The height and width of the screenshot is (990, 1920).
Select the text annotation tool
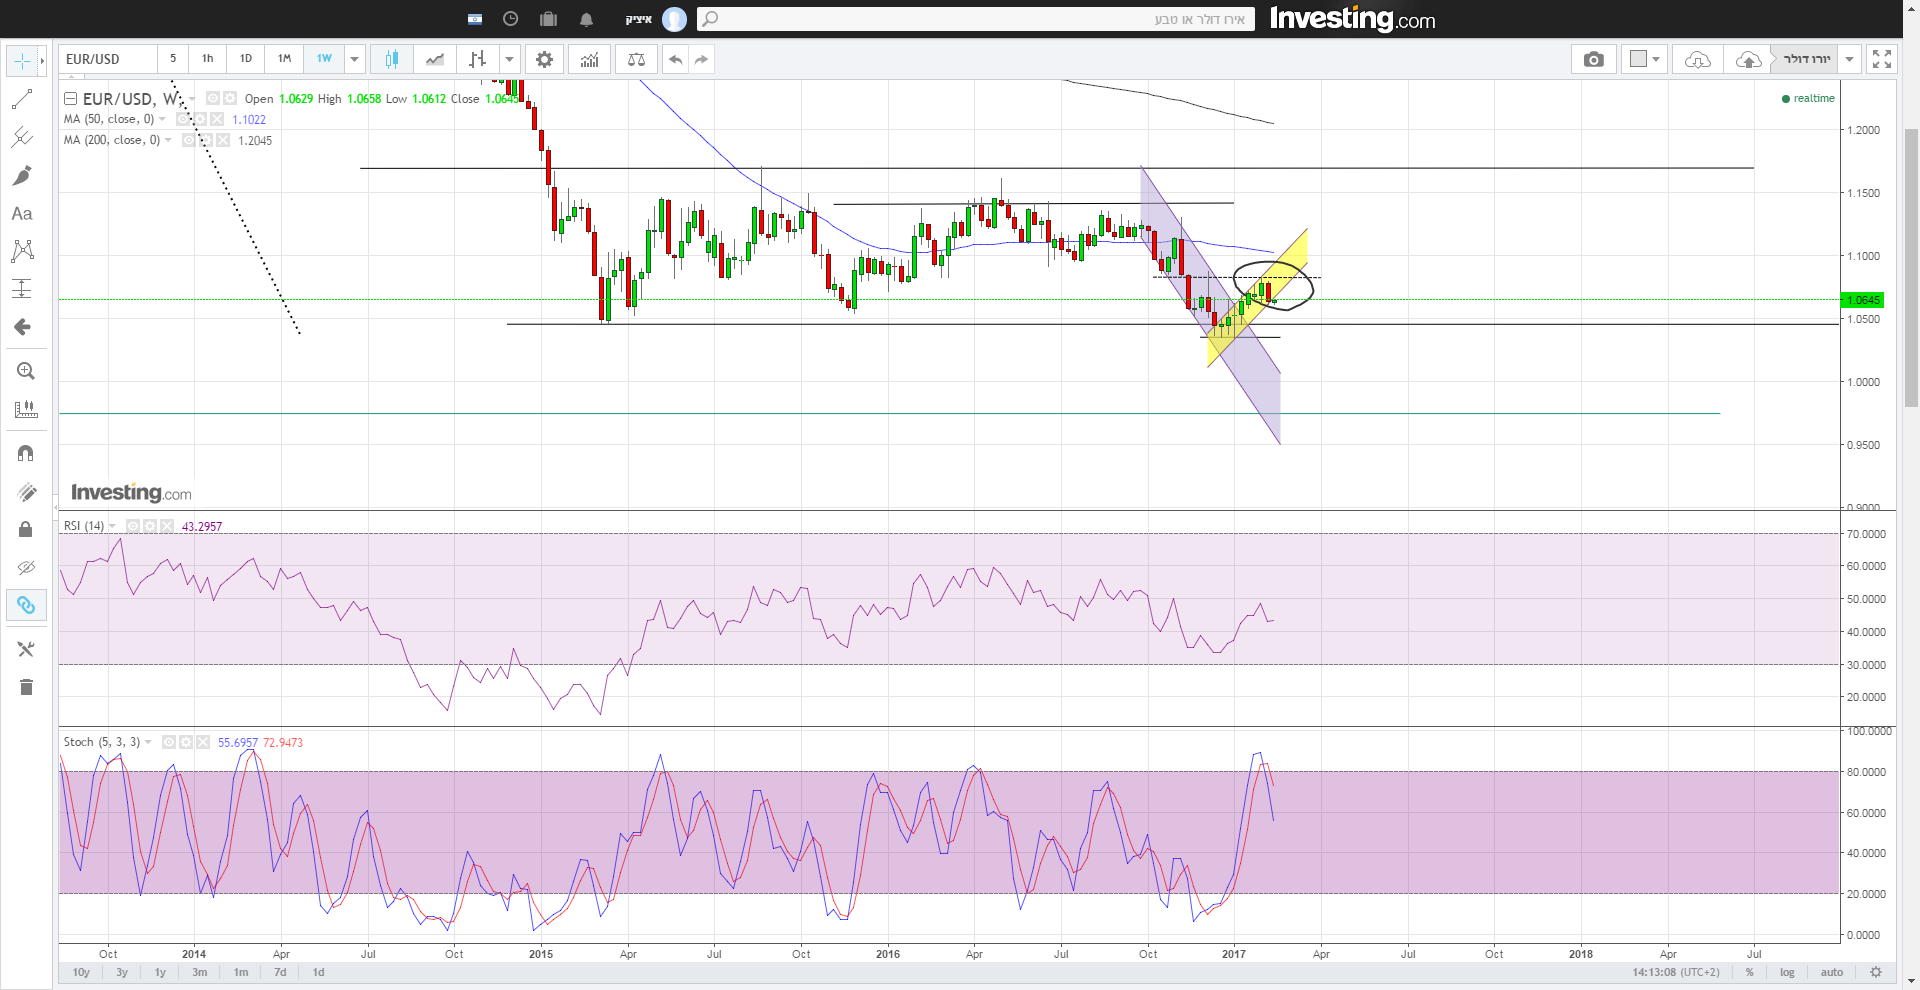click(x=22, y=213)
